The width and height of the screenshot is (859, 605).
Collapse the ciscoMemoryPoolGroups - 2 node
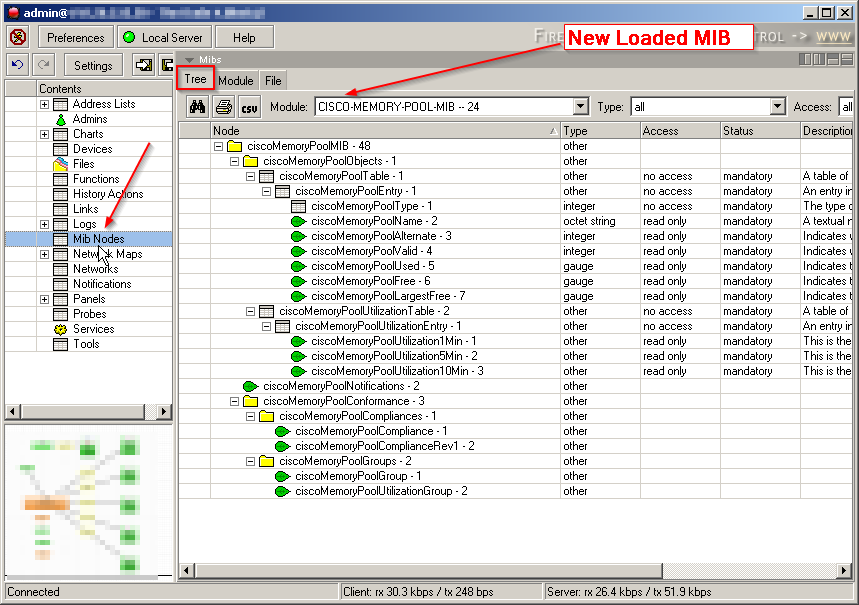(250, 461)
